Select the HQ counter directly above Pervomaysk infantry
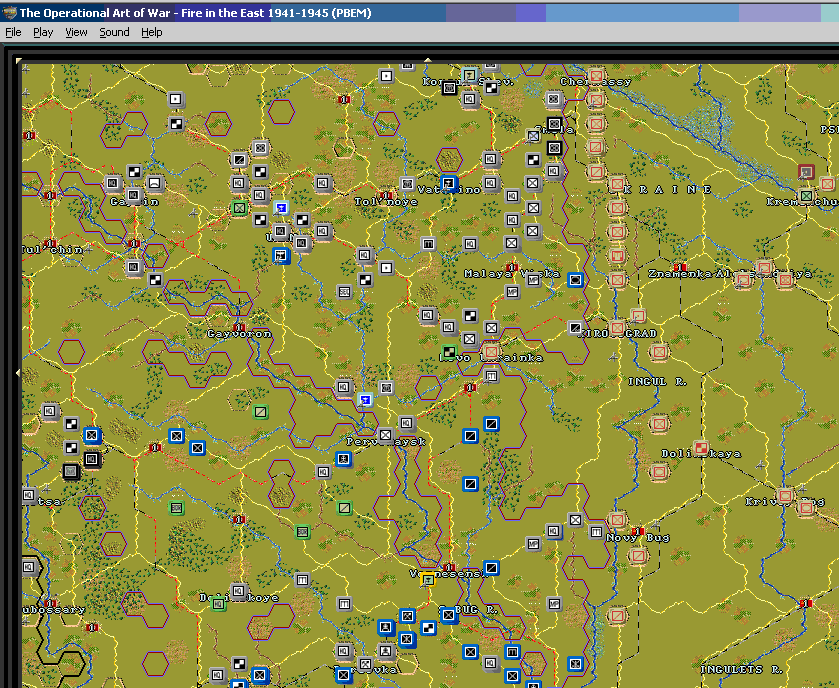The height and width of the screenshot is (688, 840). 406,423
